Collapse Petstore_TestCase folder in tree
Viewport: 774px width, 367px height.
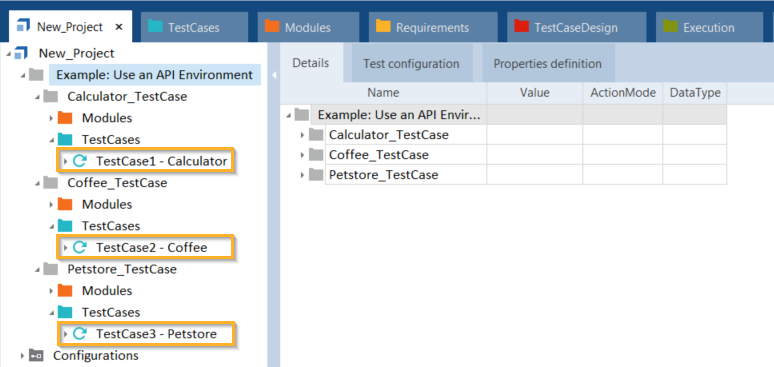coord(37,270)
